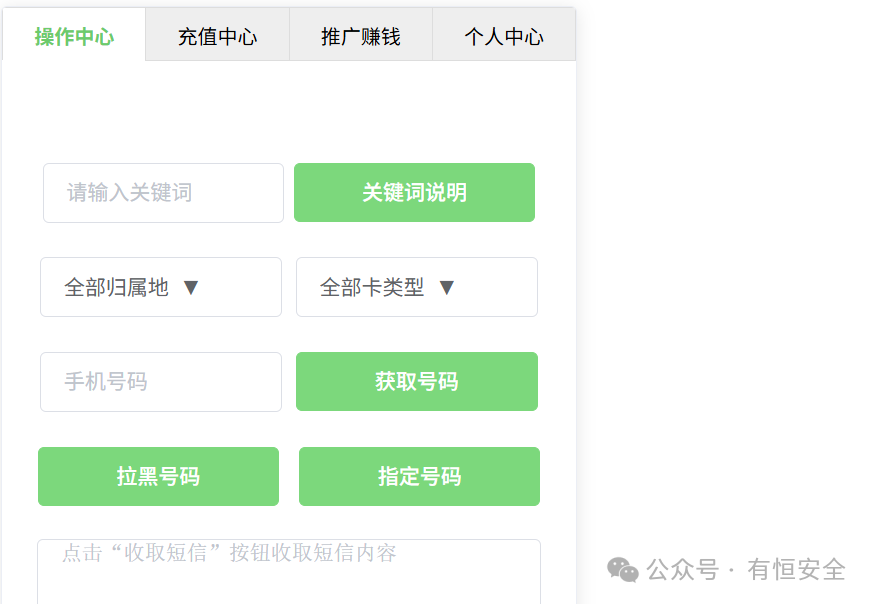Focus the 请输入关键词 keyword input

click(x=163, y=193)
